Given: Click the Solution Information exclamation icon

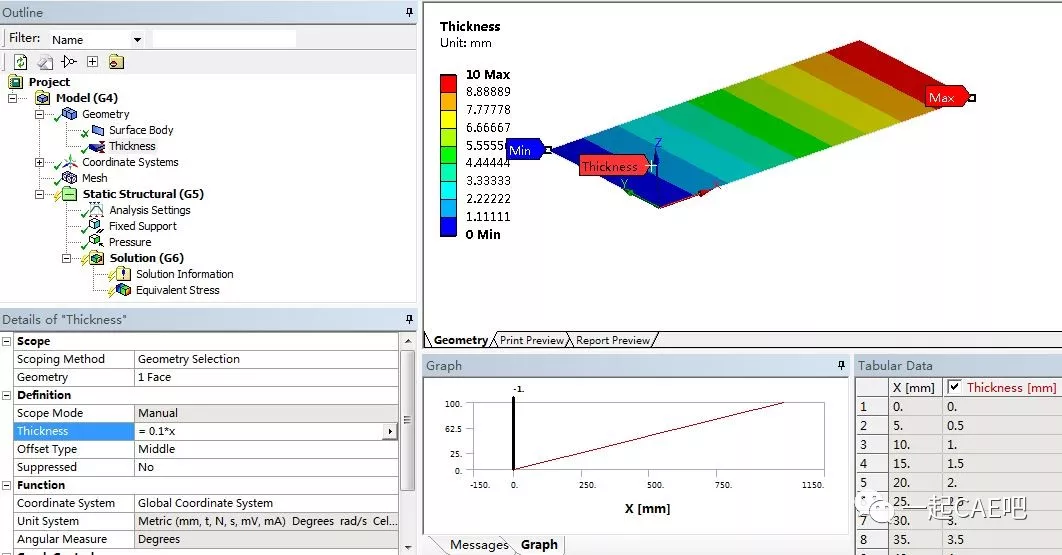Looking at the screenshot, I should click(123, 274).
